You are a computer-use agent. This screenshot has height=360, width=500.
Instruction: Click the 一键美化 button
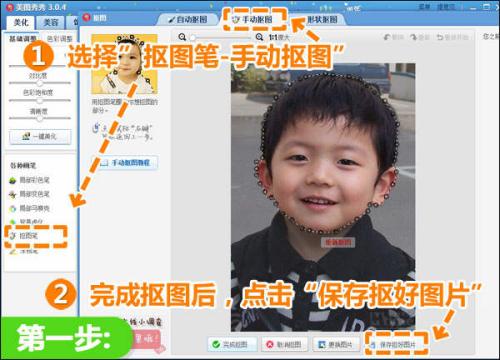40,136
